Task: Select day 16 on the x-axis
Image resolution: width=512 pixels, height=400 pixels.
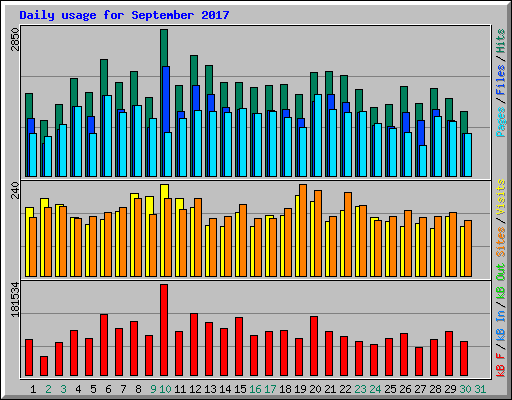Action: coord(255,389)
